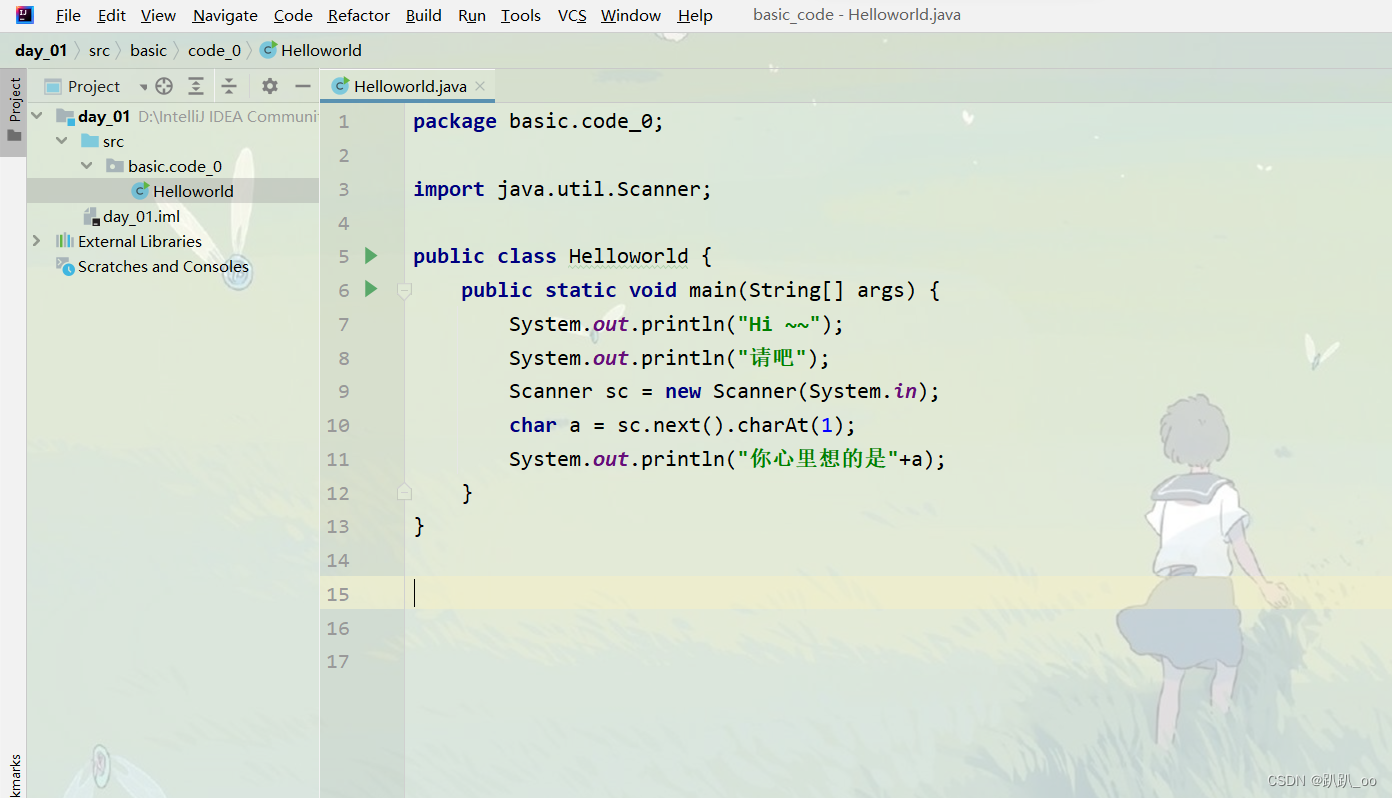The width and height of the screenshot is (1392, 798).
Task: Open Project panel settings gear
Action: tap(270, 86)
